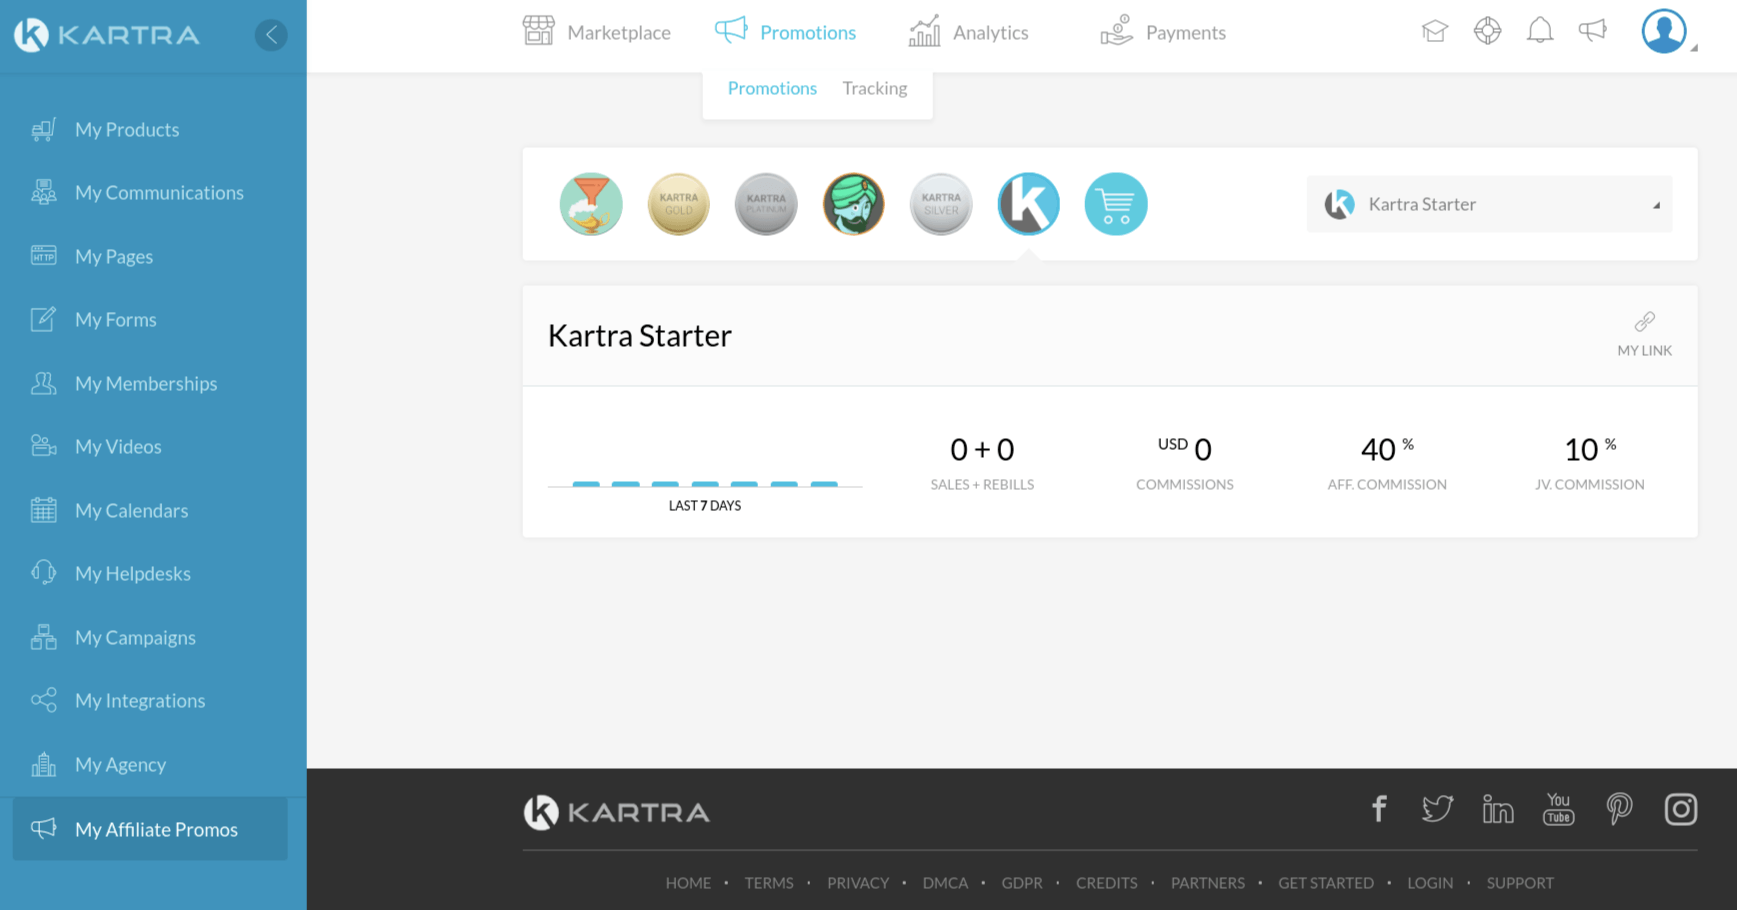Screen dimensions: 1737x910
Task: Select the Kartra Silver promo badge
Action: [941, 204]
